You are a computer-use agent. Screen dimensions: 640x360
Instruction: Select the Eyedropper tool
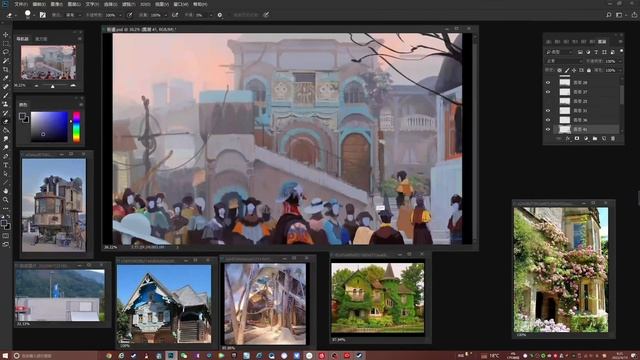6,78
